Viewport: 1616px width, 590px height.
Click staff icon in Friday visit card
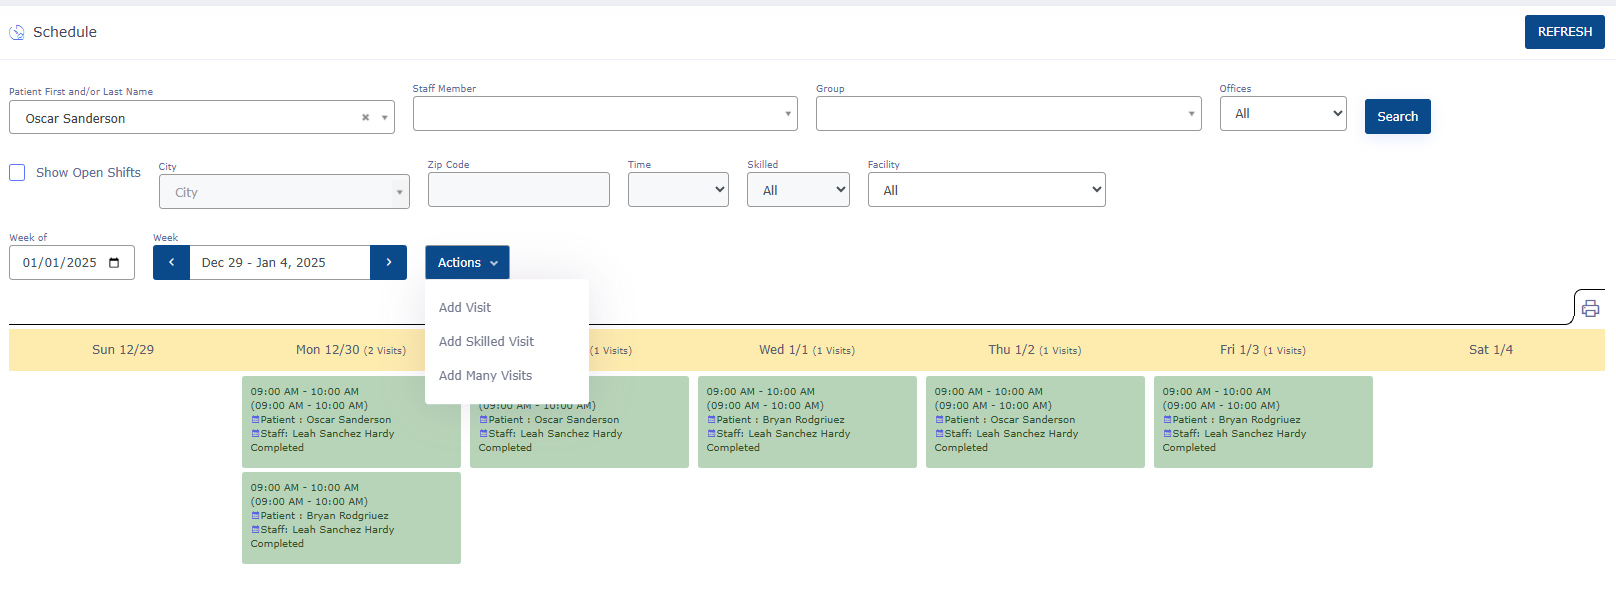(x=1167, y=434)
